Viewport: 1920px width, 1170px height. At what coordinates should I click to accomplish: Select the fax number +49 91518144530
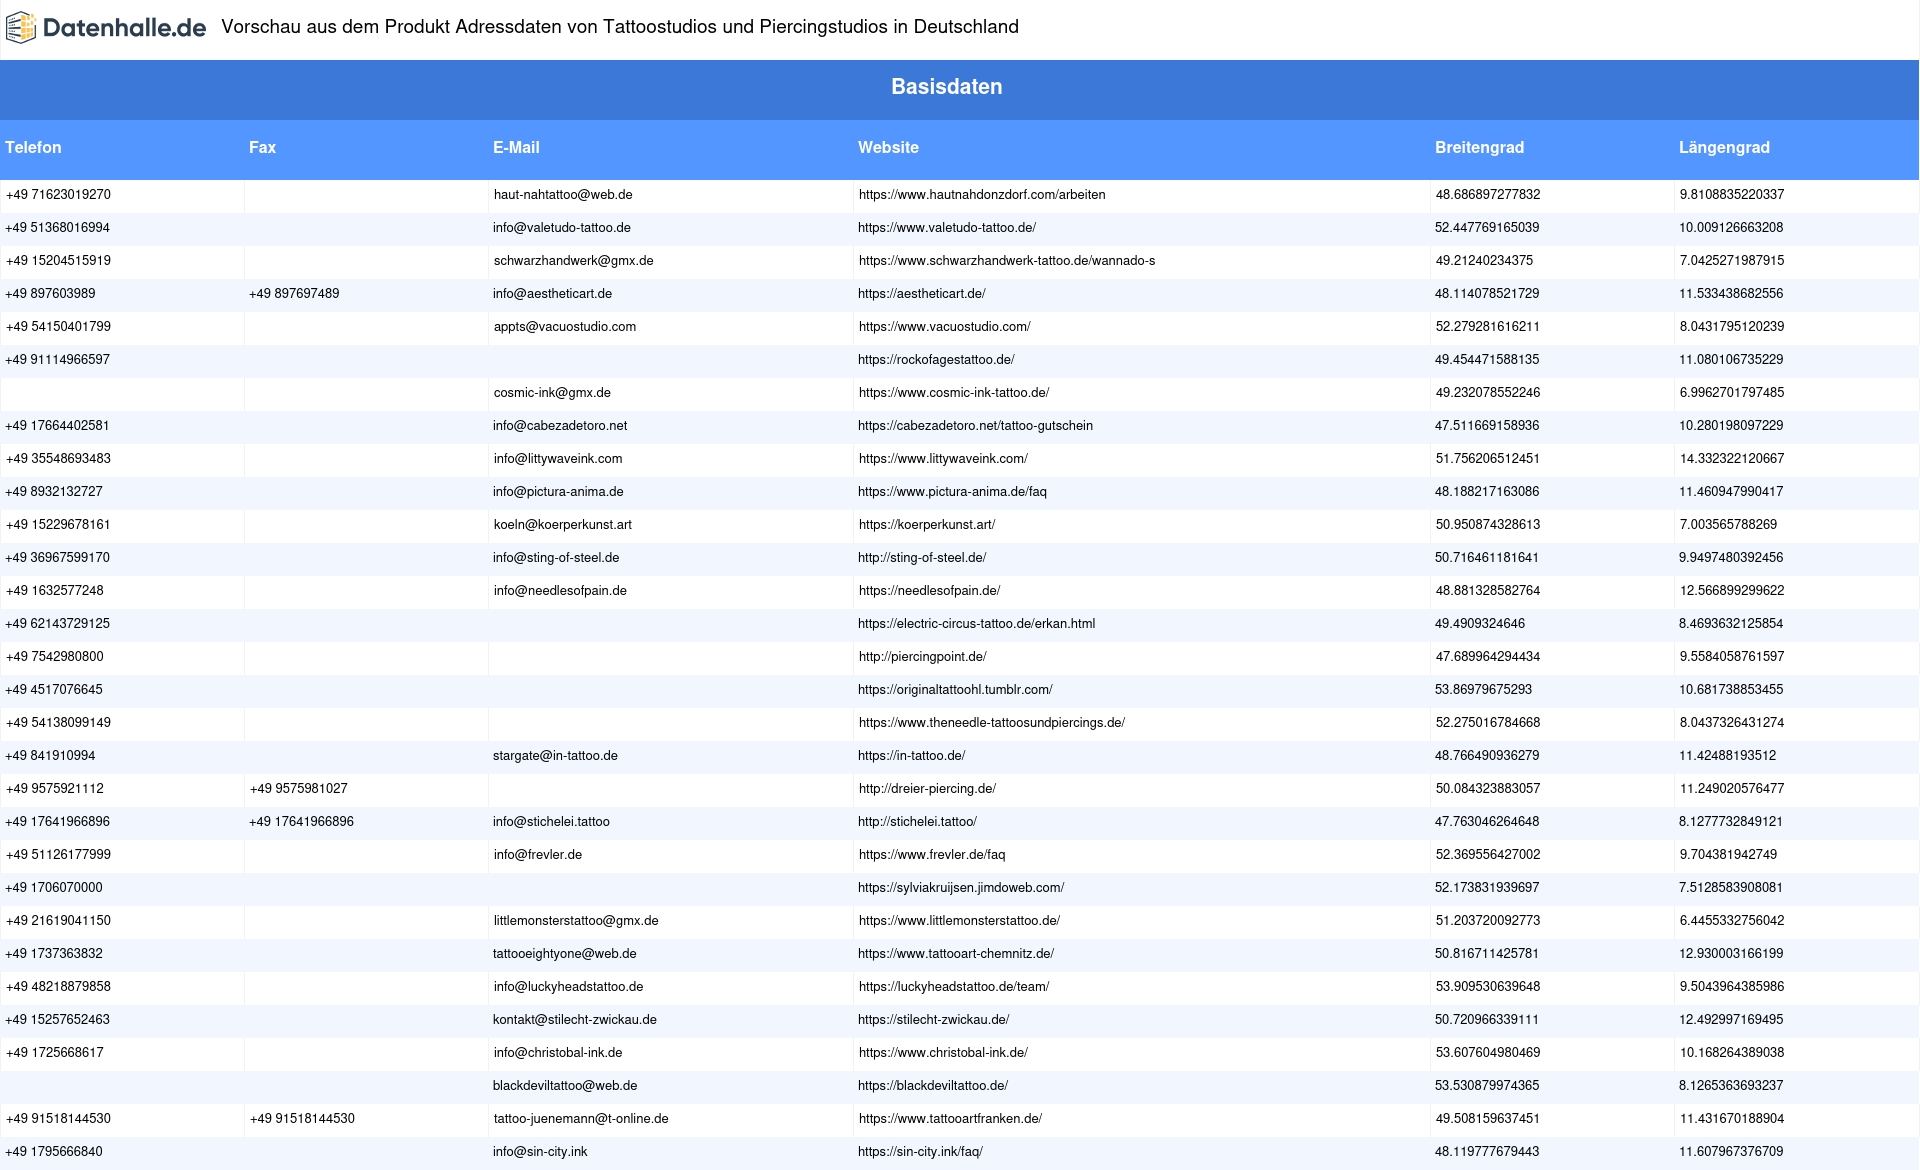coord(302,1119)
